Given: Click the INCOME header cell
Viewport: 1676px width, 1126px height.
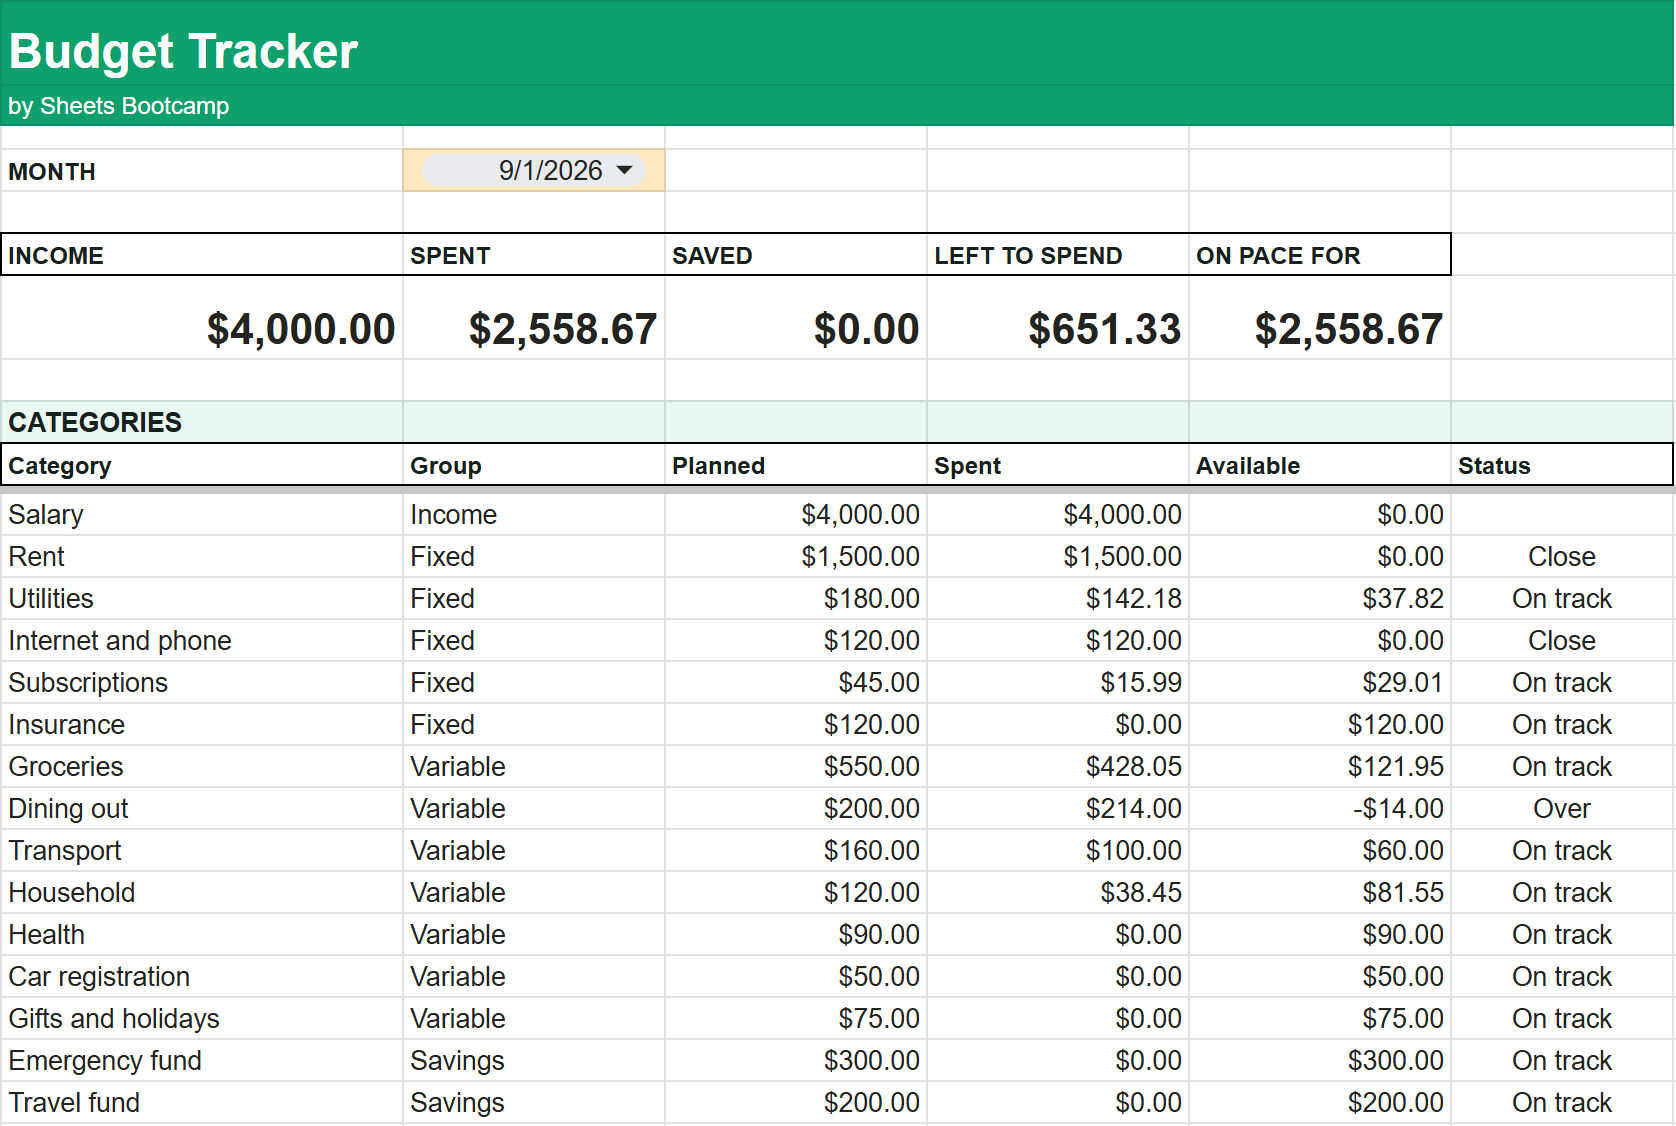Looking at the screenshot, I should 202,255.
